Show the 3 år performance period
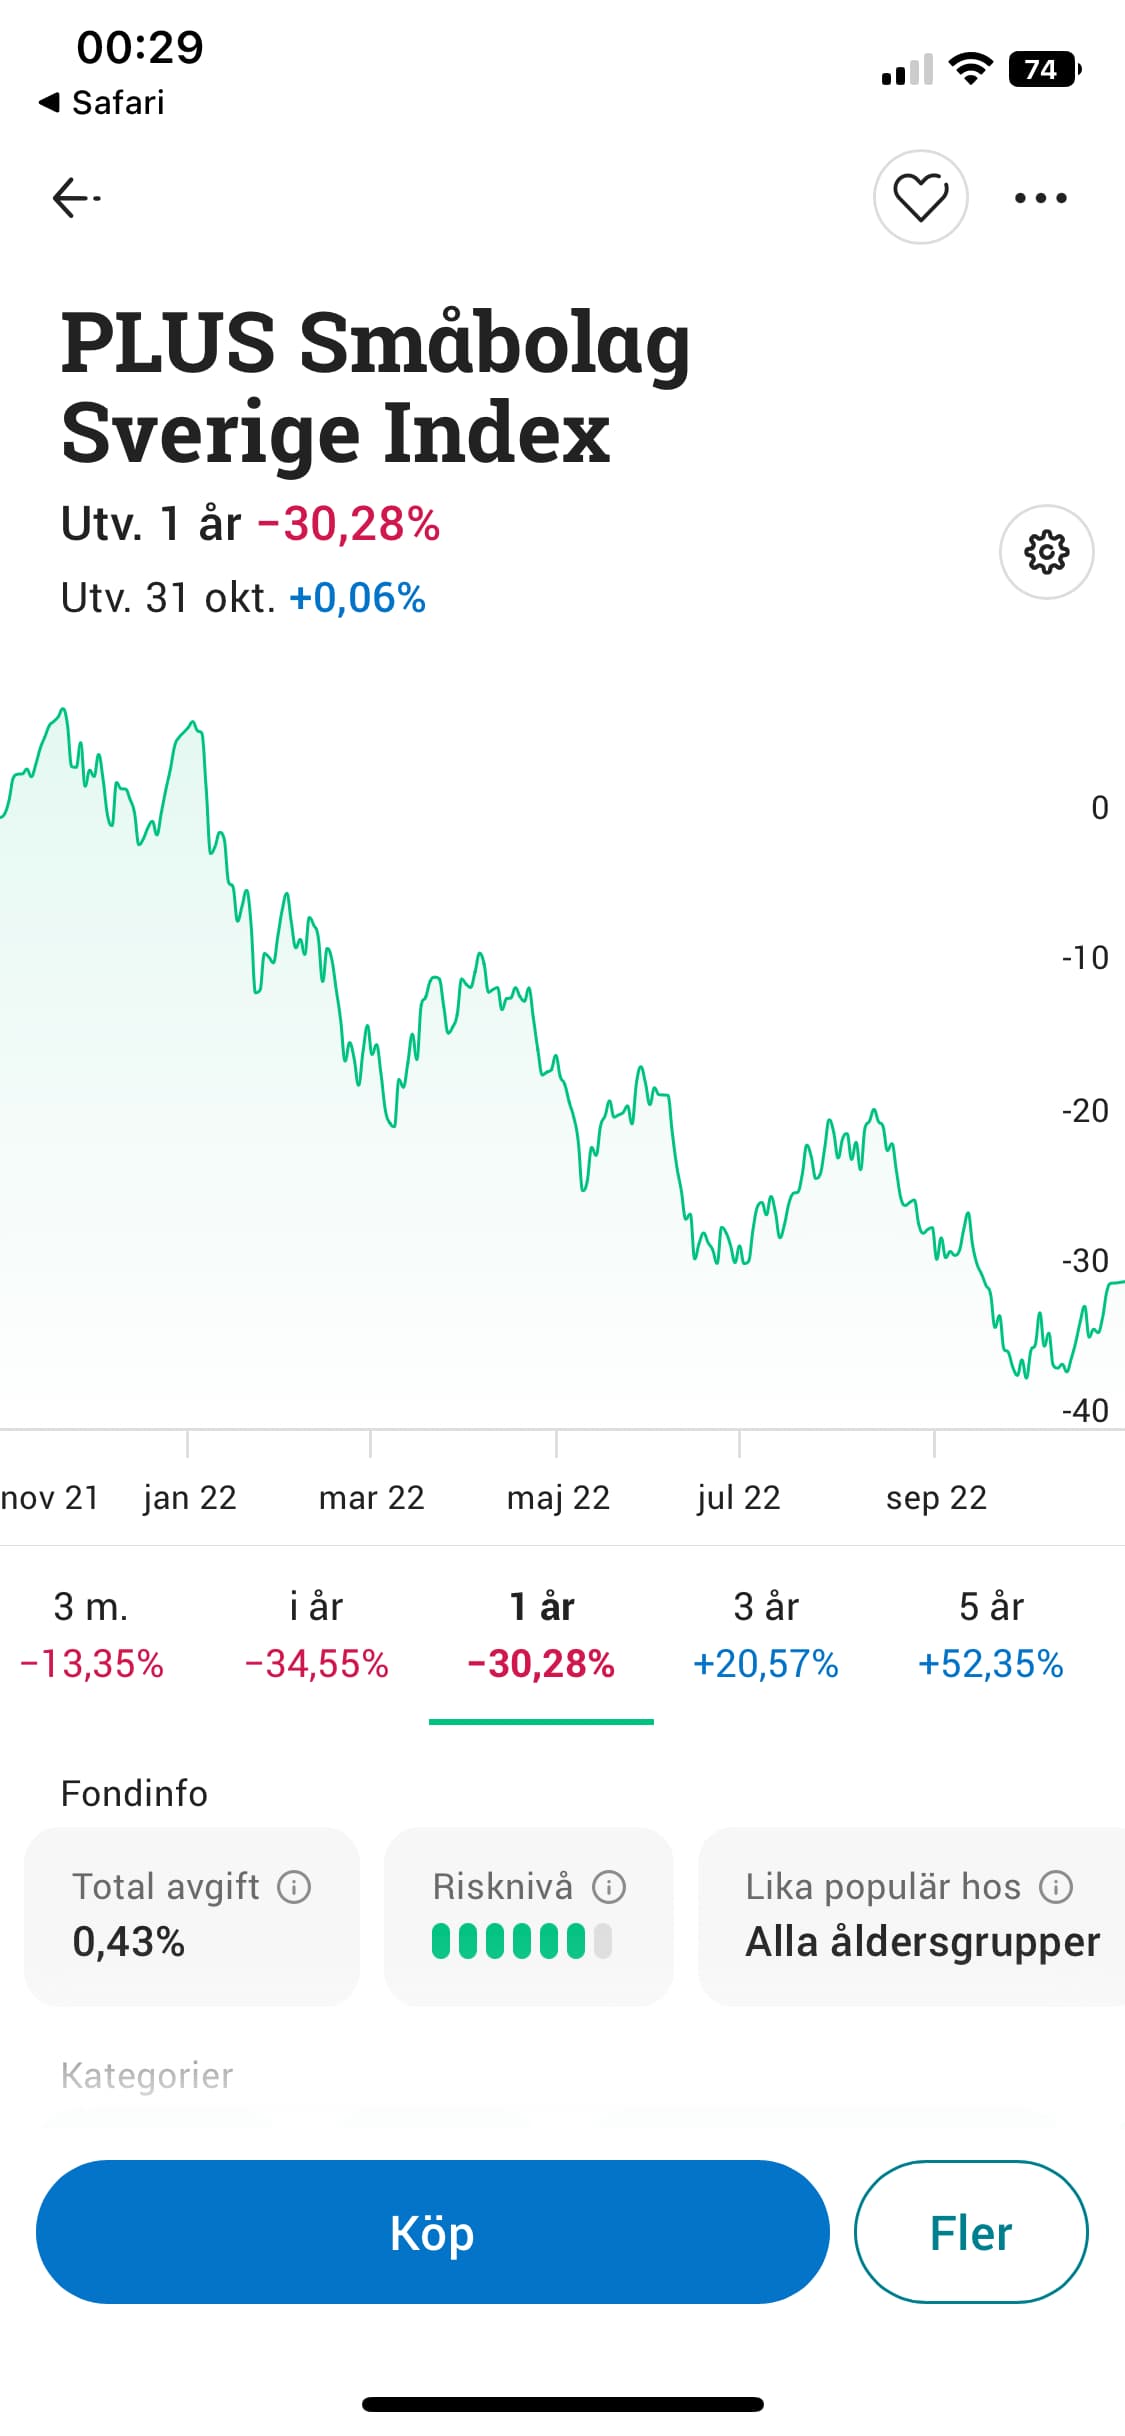 coord(766,1634)
